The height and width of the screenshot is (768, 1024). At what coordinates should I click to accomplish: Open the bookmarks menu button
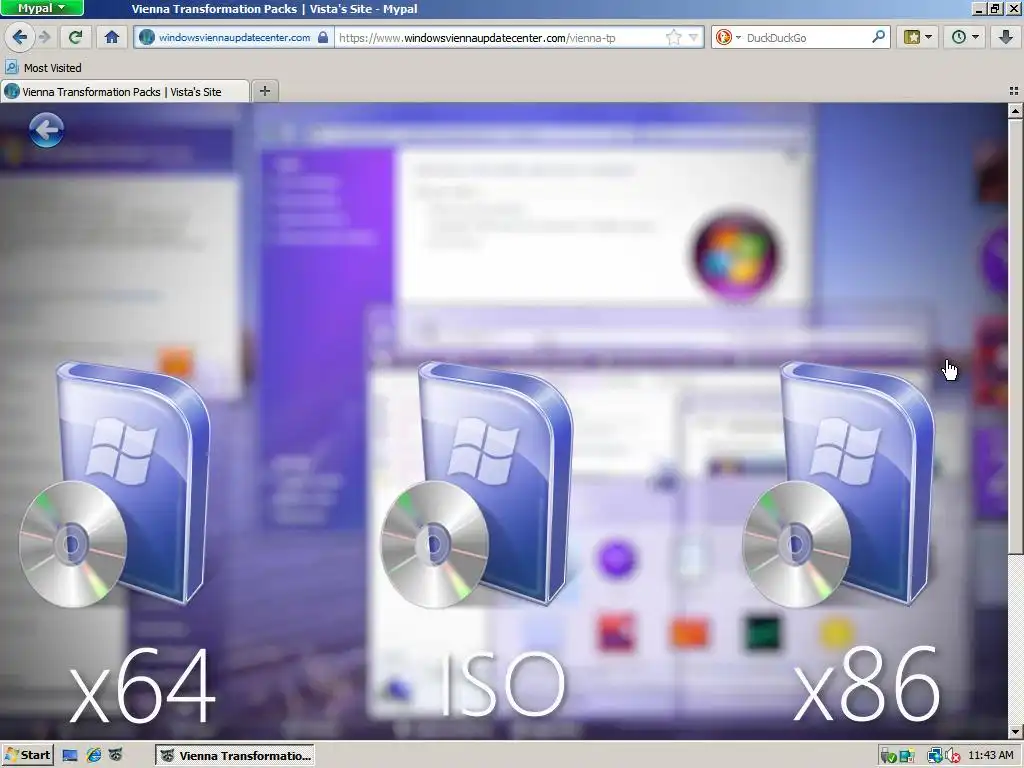(x=912, y=37)
